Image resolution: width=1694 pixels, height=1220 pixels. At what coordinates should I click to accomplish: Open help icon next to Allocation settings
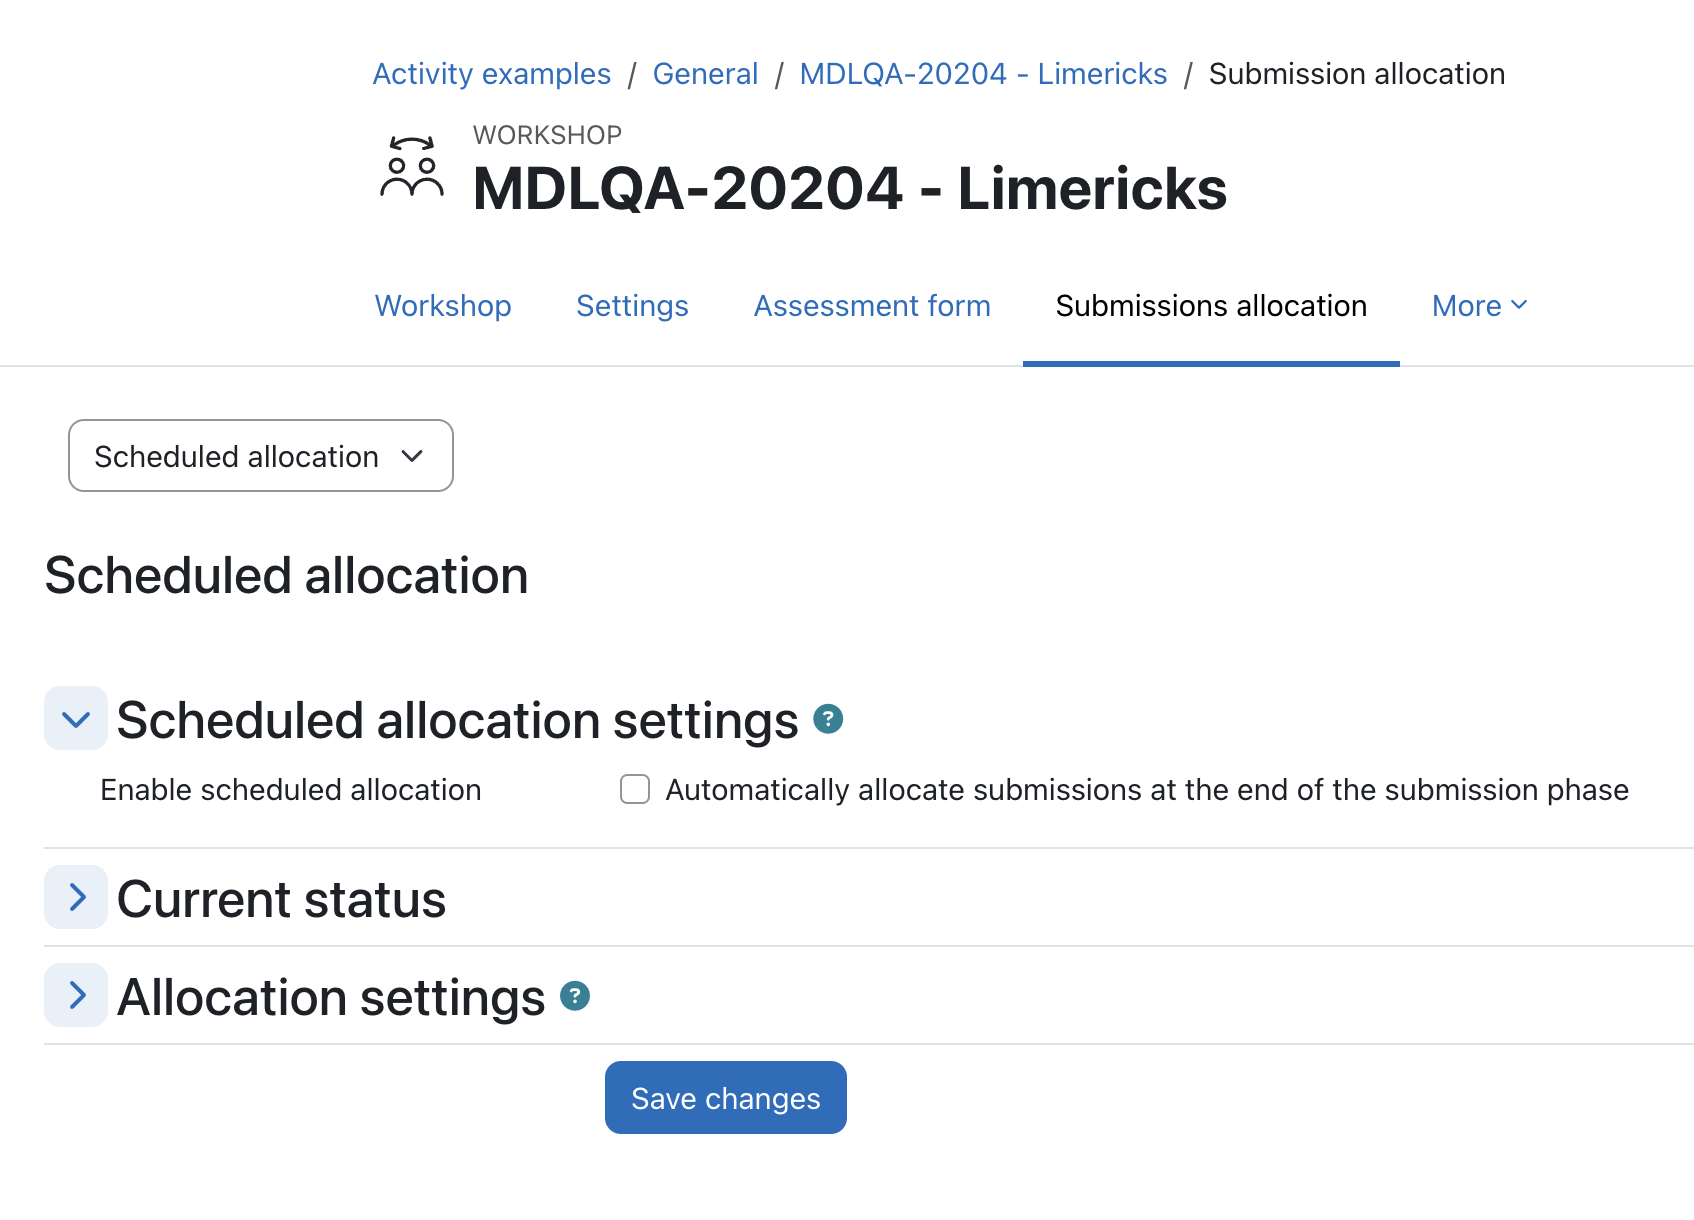pyautogui.click(x=575, y=996)
